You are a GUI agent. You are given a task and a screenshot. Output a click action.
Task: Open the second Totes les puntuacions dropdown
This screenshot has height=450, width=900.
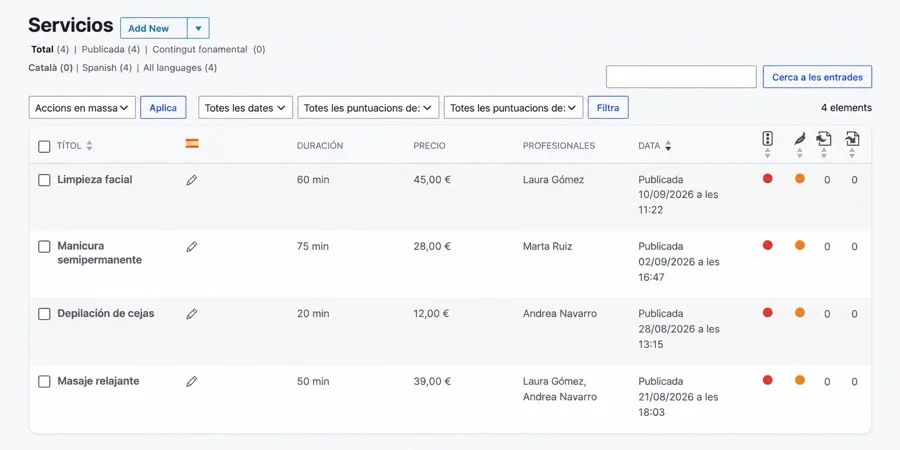[514, 107]
